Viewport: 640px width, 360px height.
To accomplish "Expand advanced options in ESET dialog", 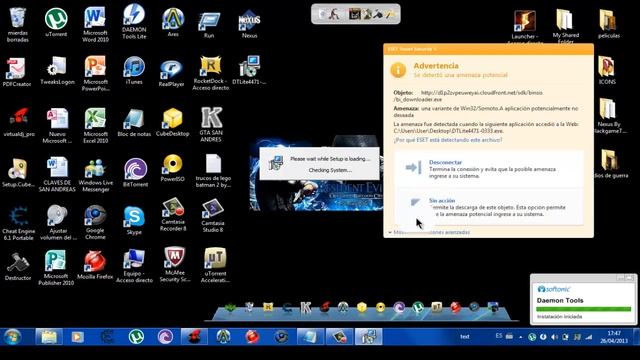I will point(429,232).
